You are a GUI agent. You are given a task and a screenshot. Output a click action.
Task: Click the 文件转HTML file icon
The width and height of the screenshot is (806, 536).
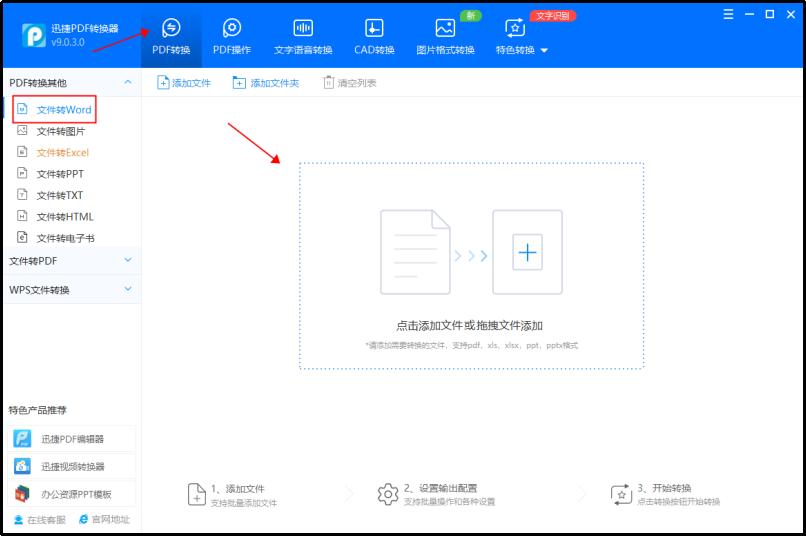22,216
